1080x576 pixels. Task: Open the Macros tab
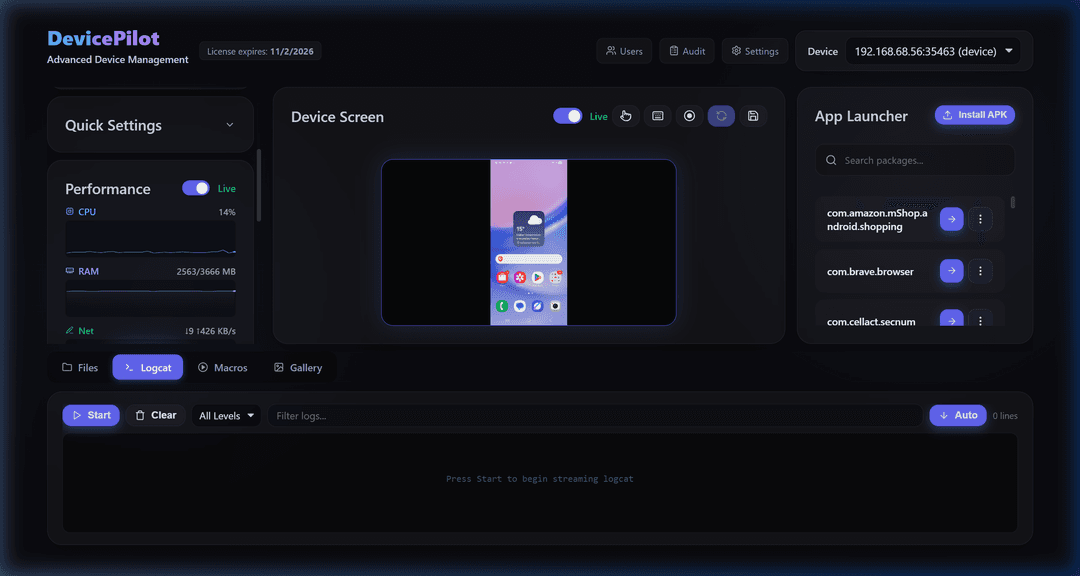pyautogui.click(x=222, y=367)
